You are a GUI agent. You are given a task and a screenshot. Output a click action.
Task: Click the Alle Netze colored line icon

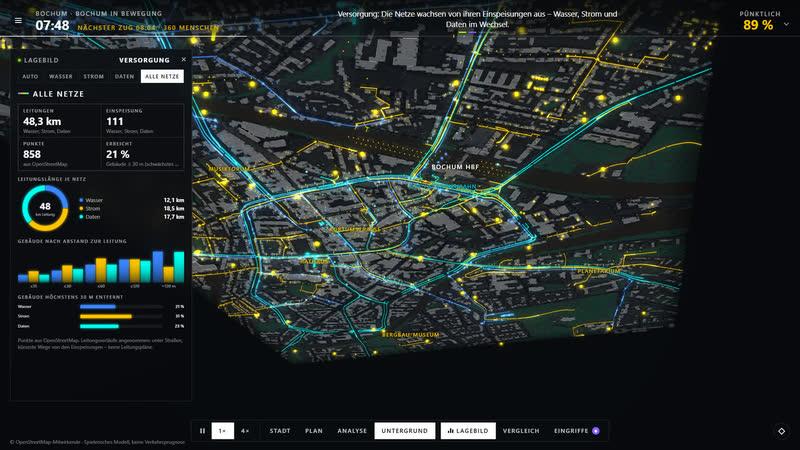23,94
